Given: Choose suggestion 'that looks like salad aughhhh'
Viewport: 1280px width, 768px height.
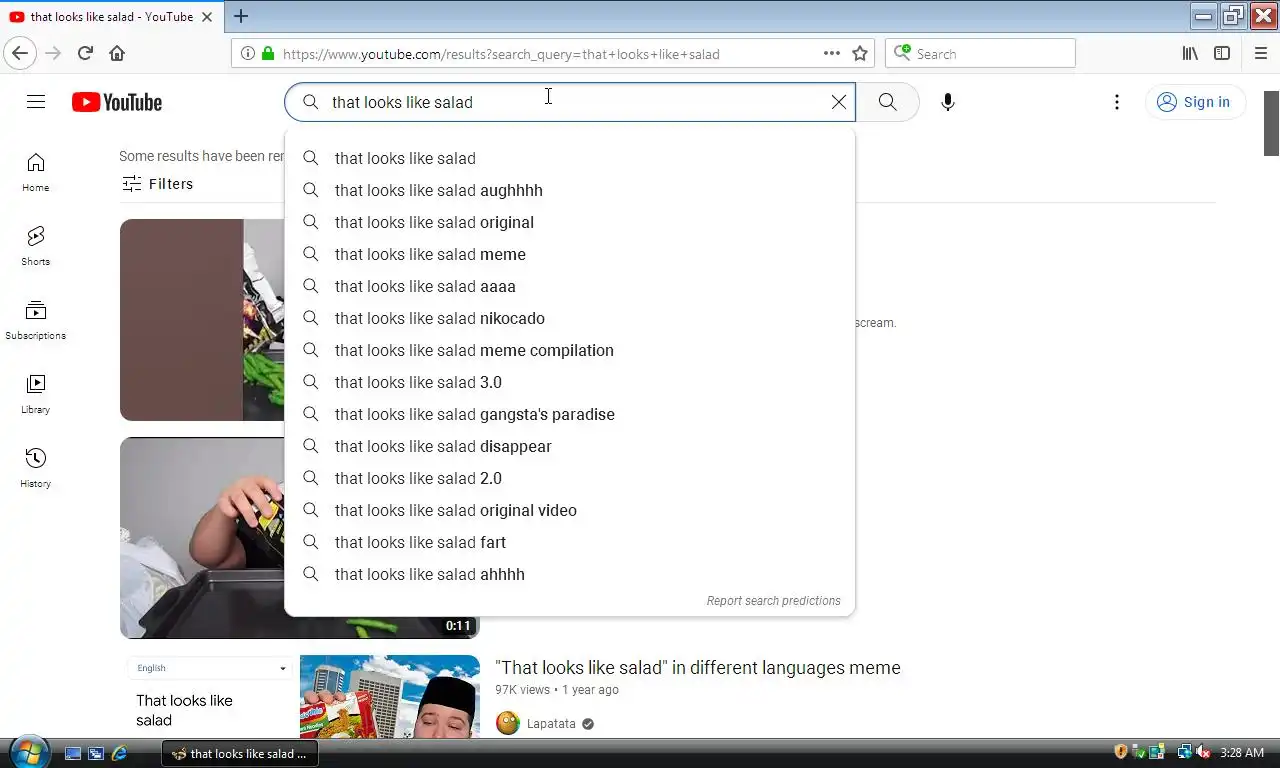Looking at the screenshot, I should (x=570, y=190).
